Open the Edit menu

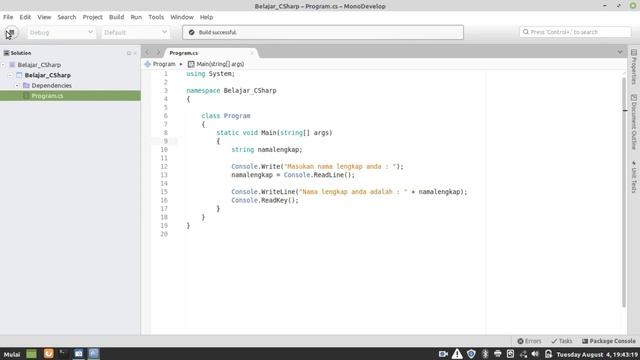tap(25, 17)
